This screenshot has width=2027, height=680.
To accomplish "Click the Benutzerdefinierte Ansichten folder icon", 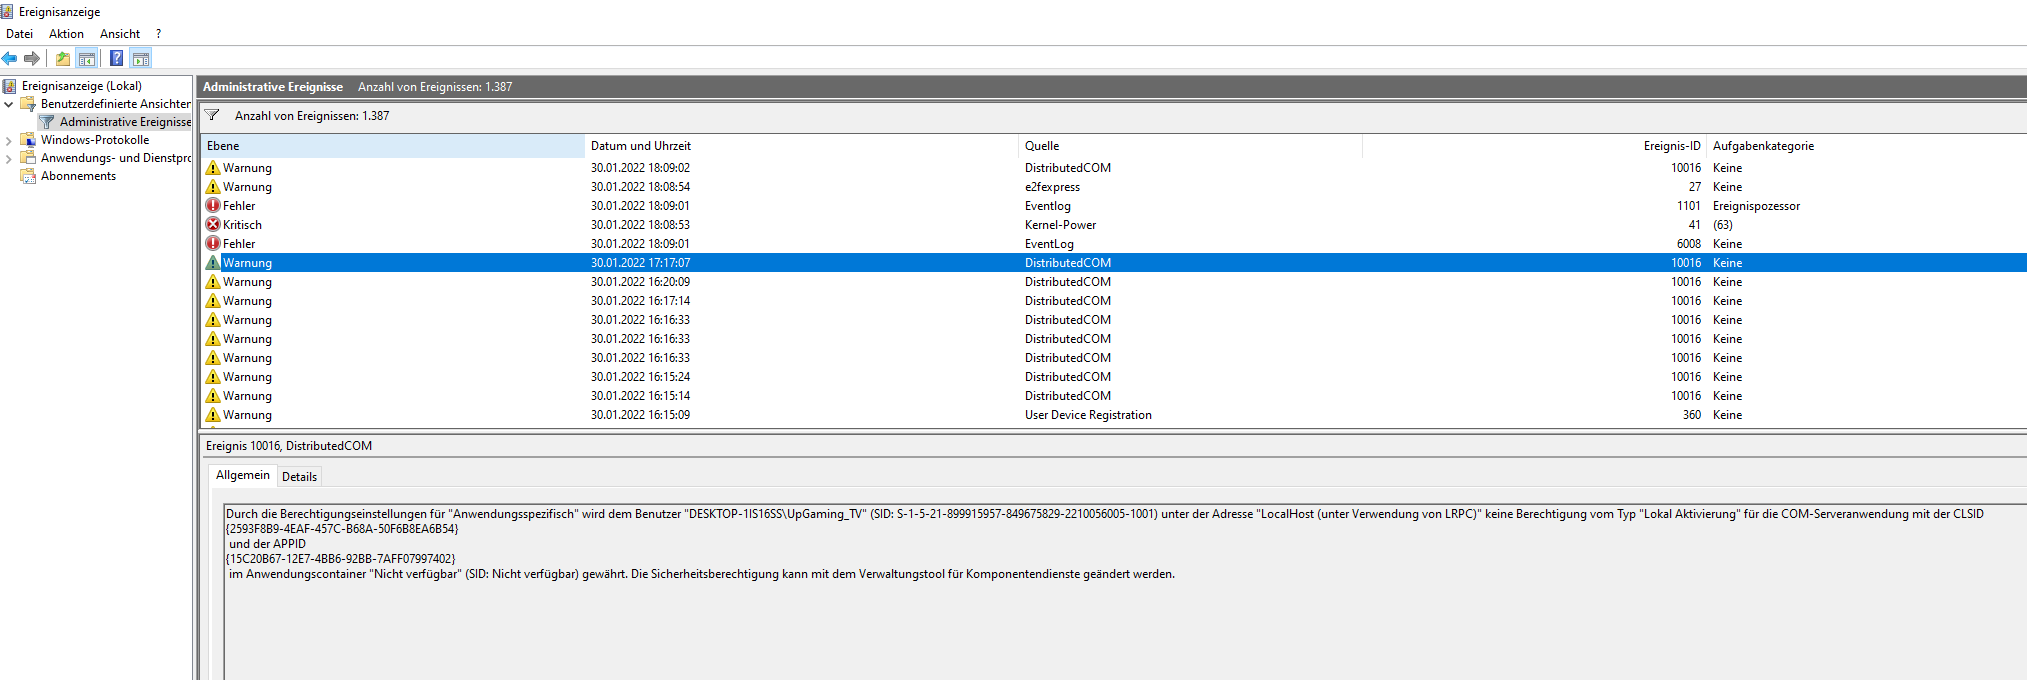I will pyautogui.click(x=28, y=104).
